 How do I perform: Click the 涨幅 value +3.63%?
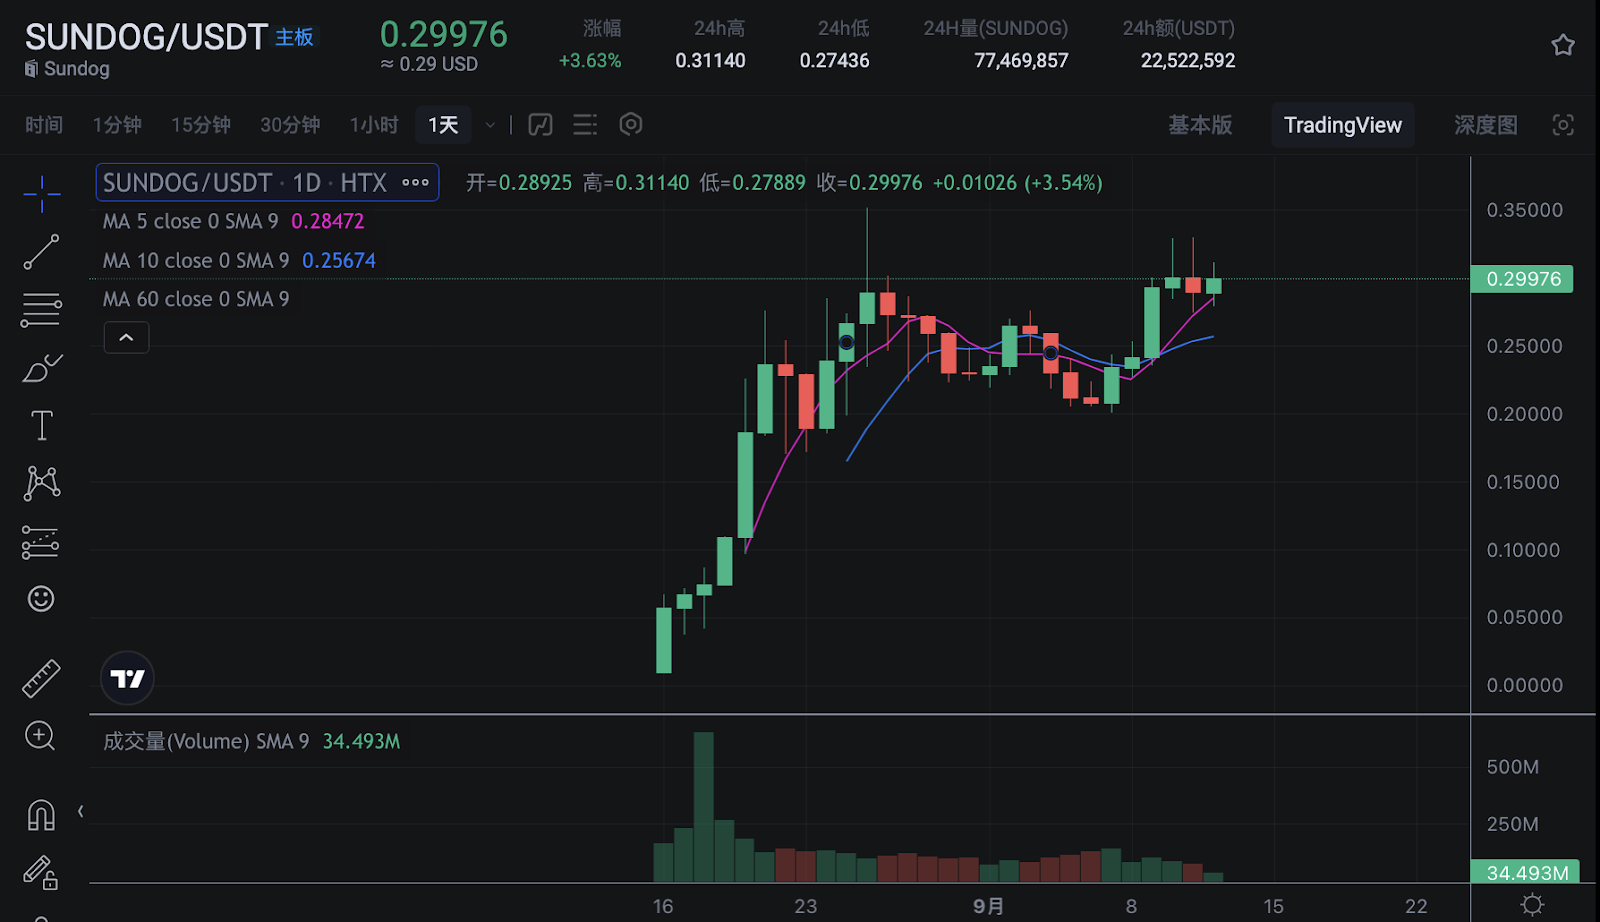coord(590,60)
